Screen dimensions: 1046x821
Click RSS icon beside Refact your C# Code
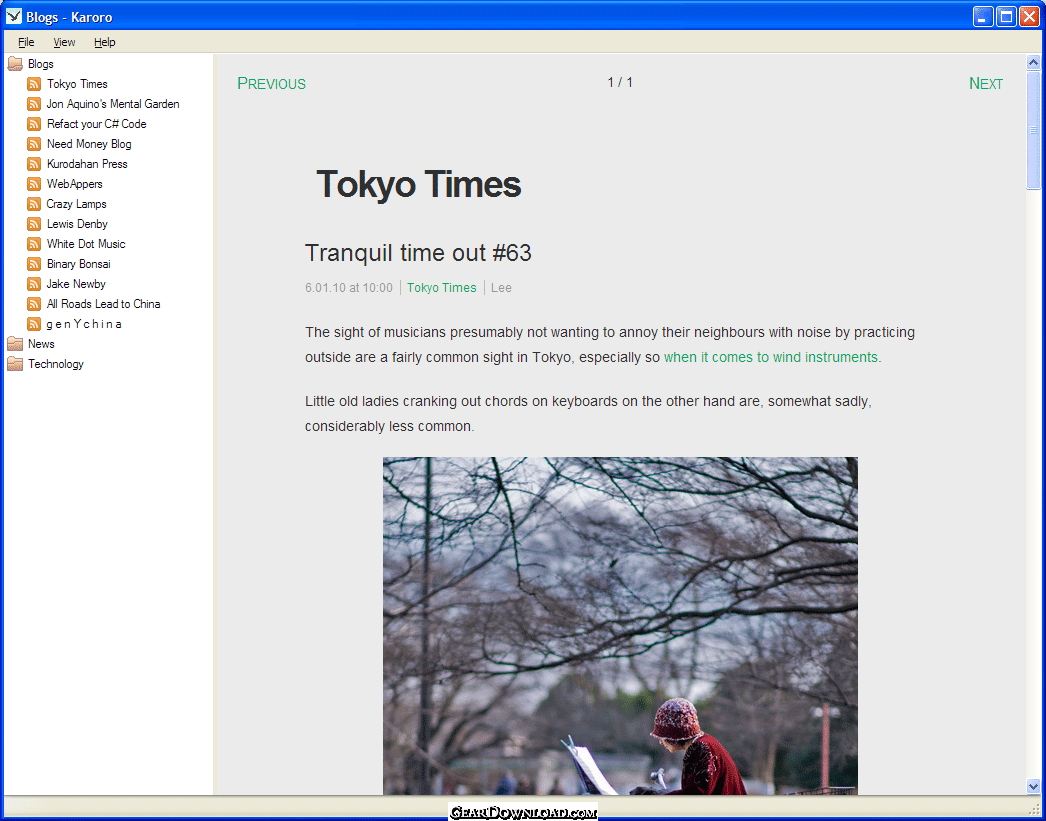34,124
